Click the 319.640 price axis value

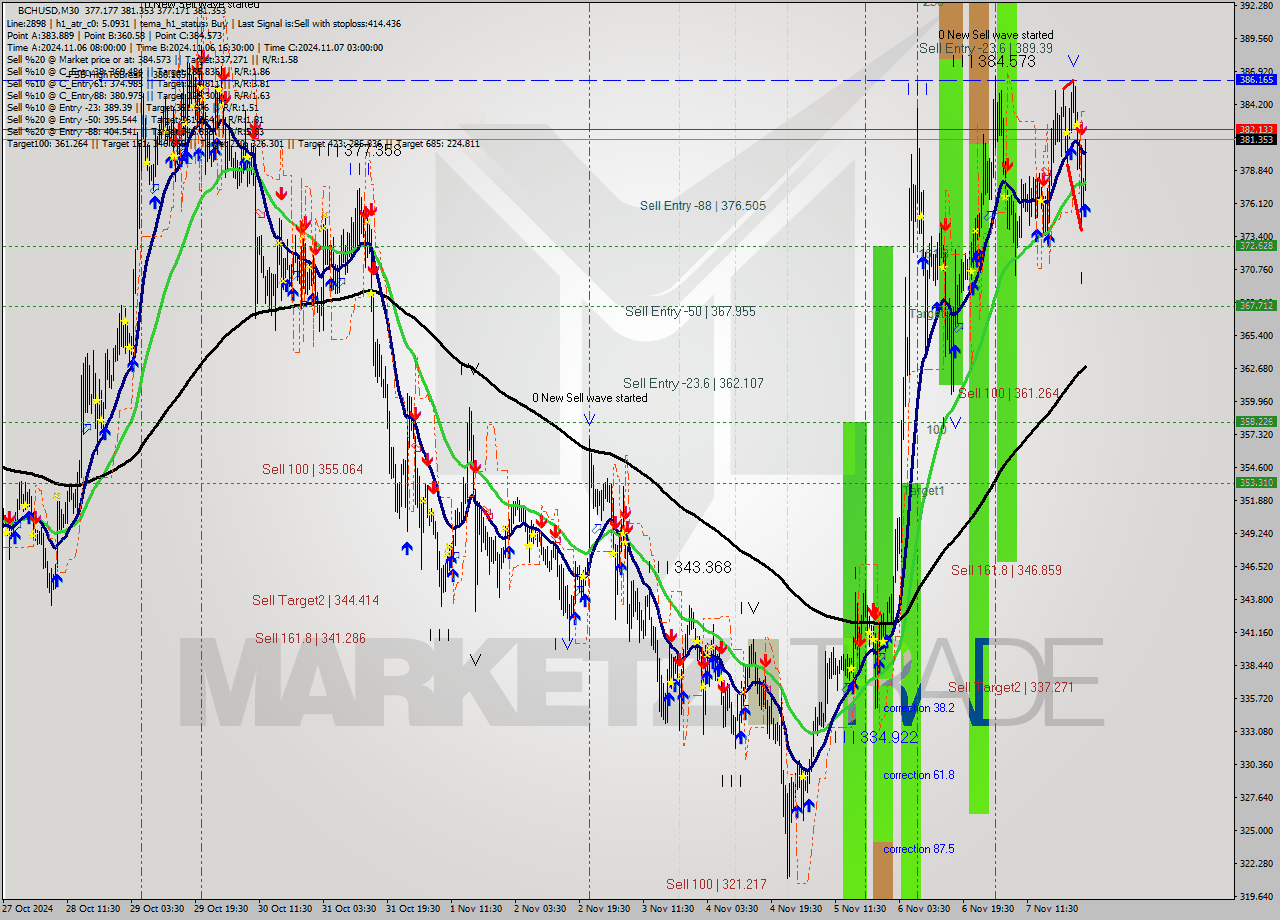coord(1256,896)
